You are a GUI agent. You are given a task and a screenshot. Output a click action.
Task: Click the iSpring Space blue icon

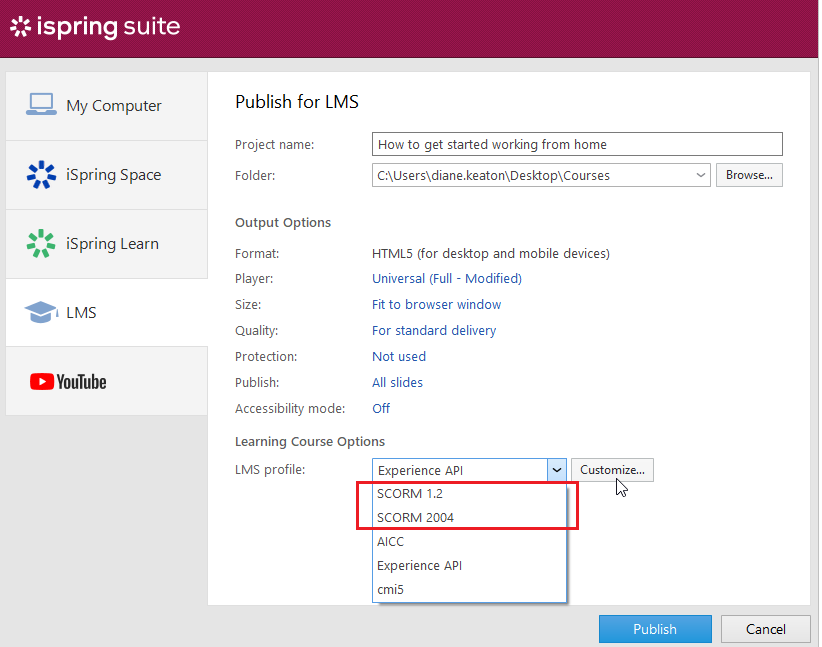[x=41, y=174]
